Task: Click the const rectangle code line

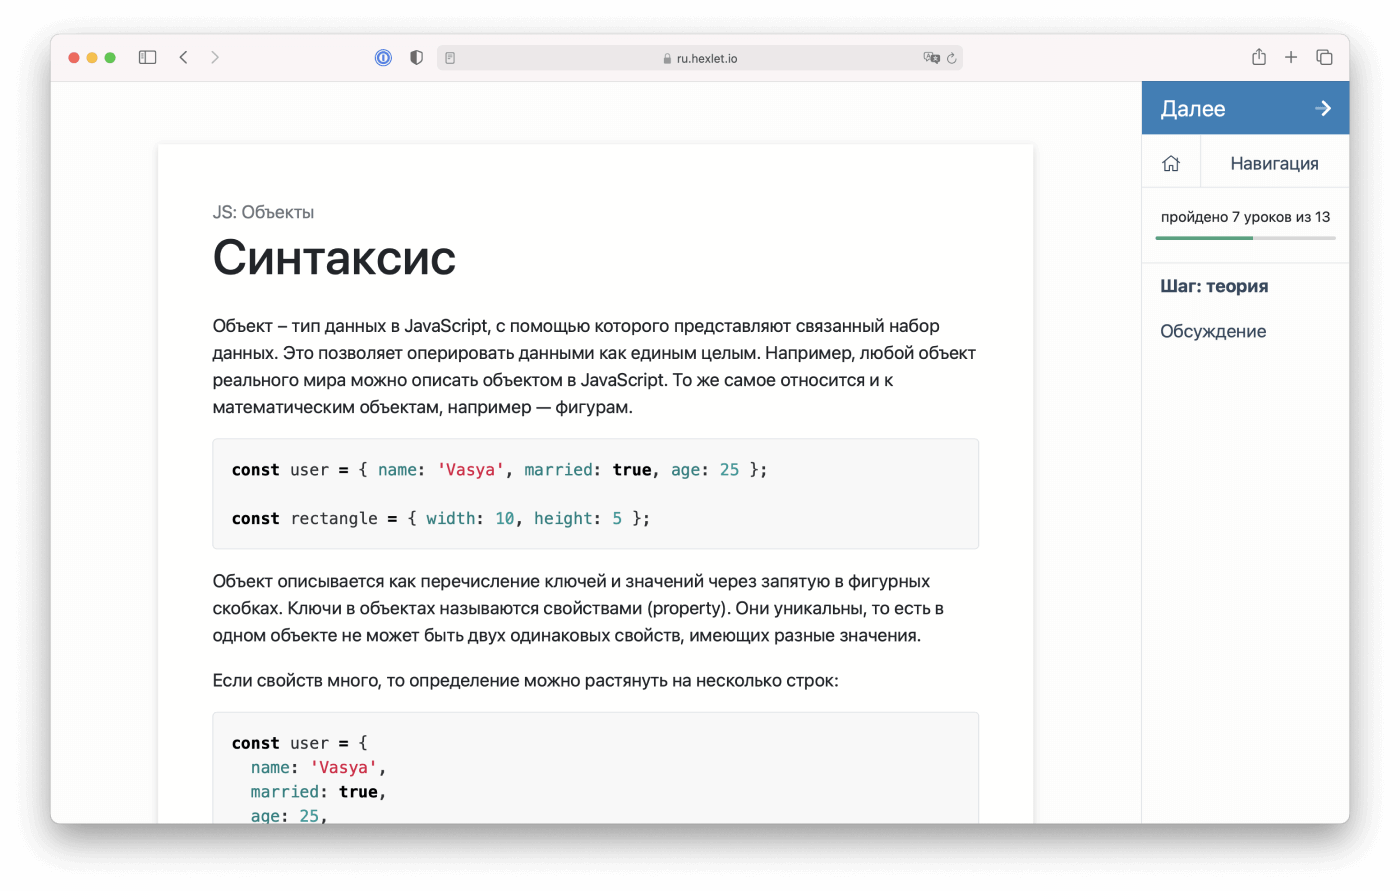Action: [441, 518]
